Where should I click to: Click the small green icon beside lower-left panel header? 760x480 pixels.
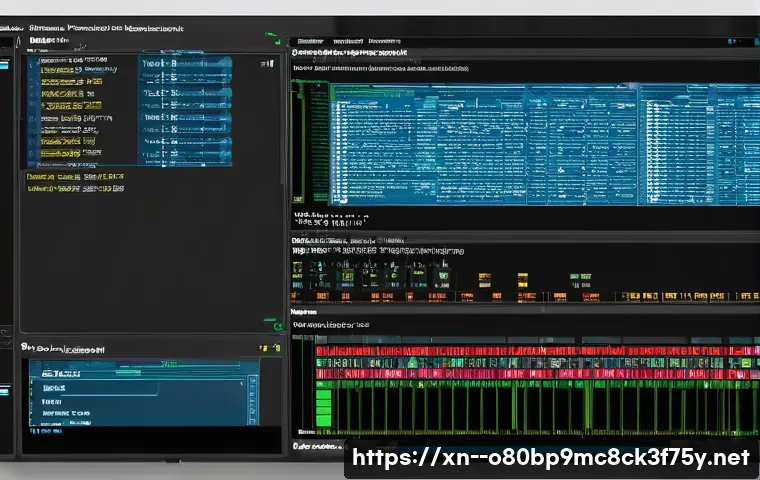(274, 347)
